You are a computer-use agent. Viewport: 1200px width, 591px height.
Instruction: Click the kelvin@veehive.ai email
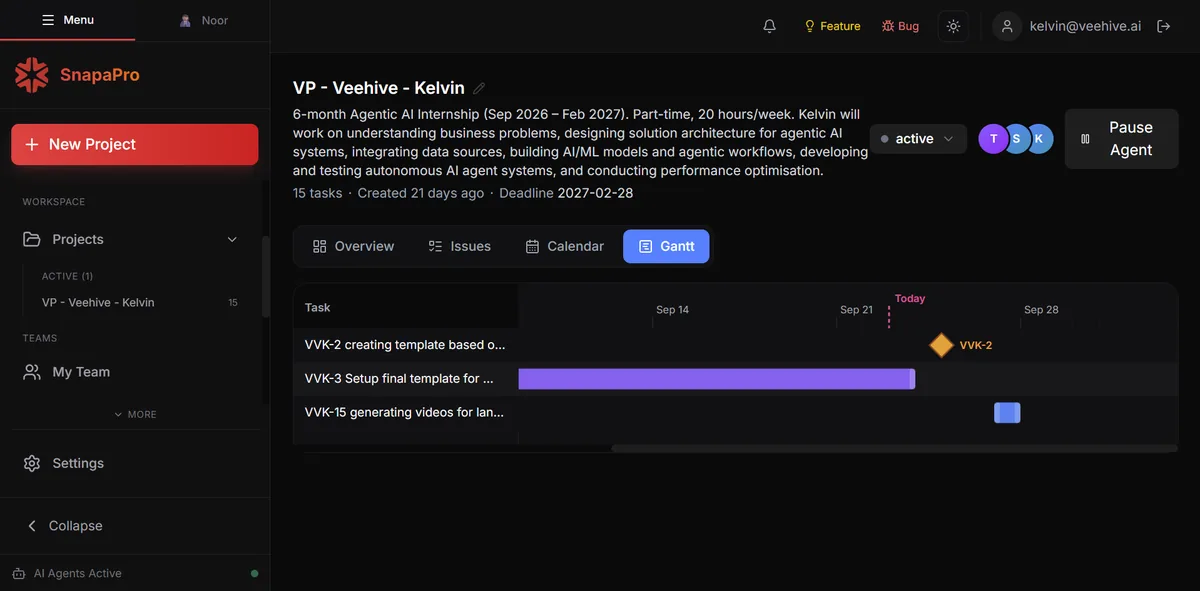(1085, 26)
